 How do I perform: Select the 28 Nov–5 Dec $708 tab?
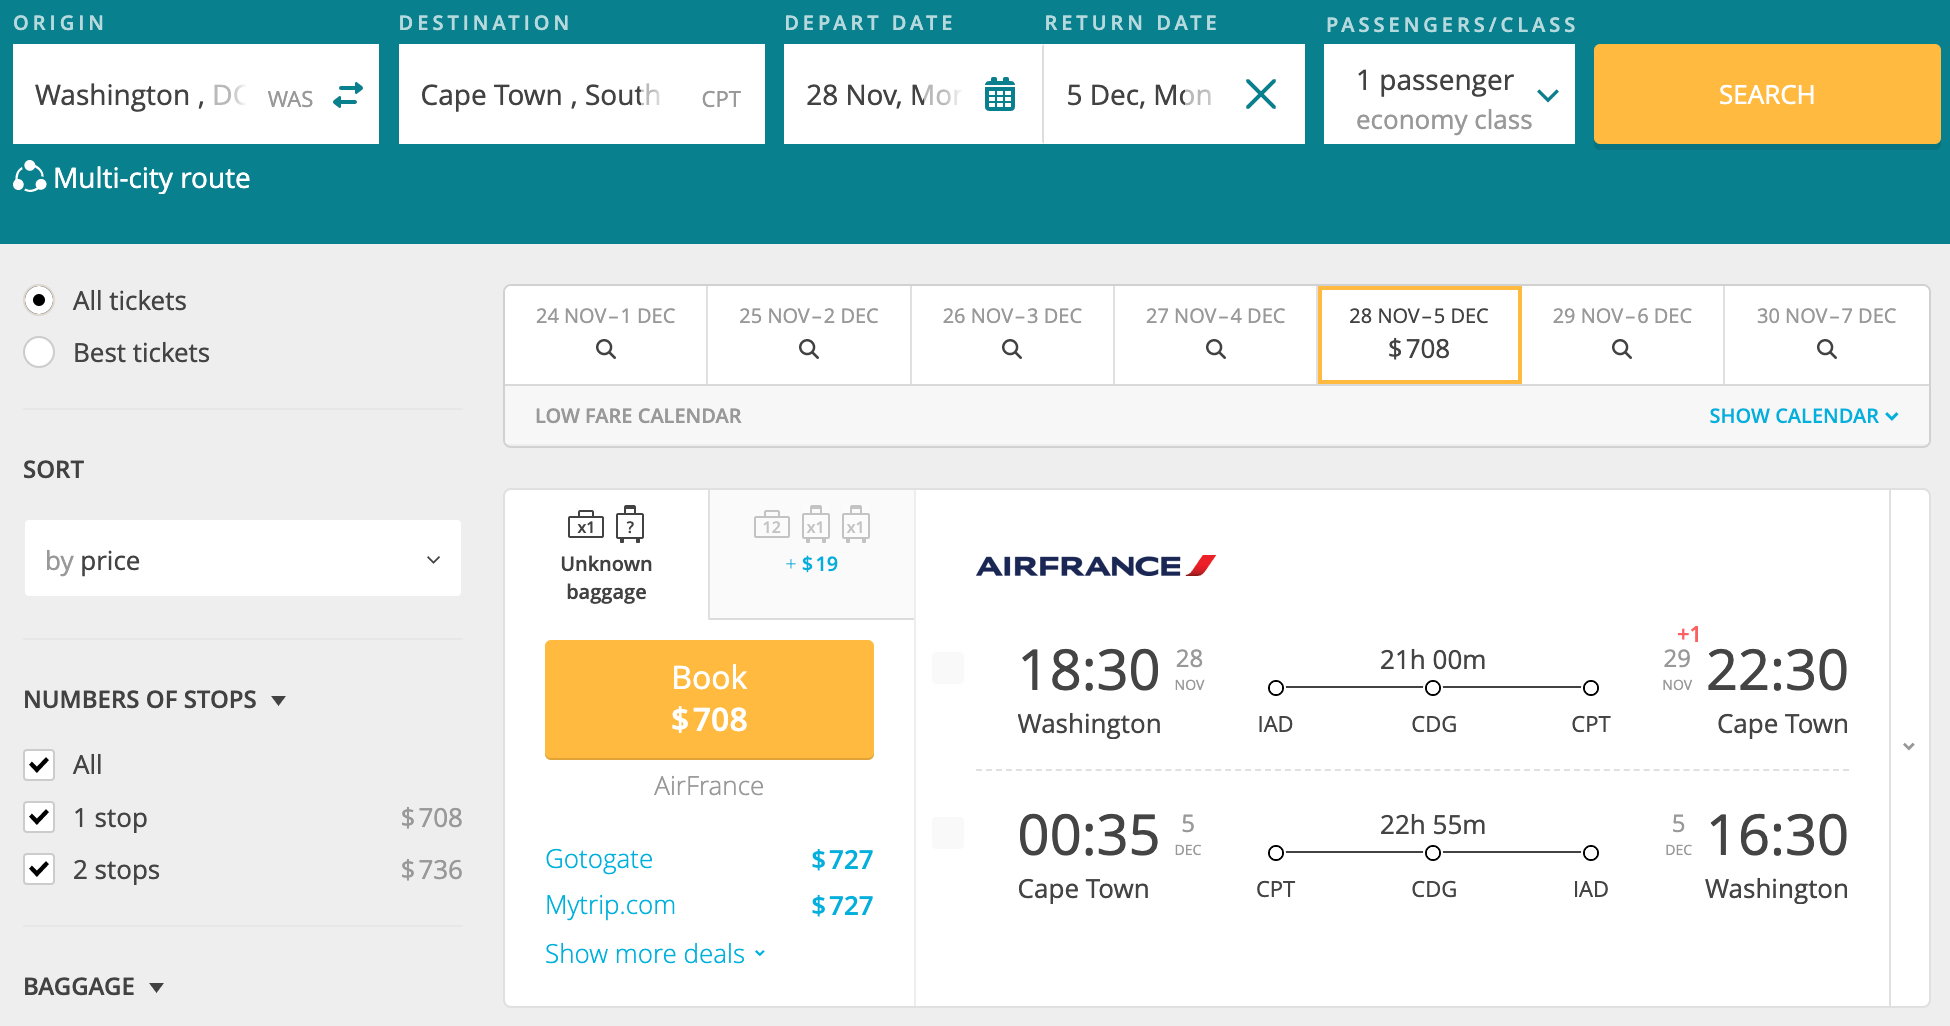(1419, 335)
